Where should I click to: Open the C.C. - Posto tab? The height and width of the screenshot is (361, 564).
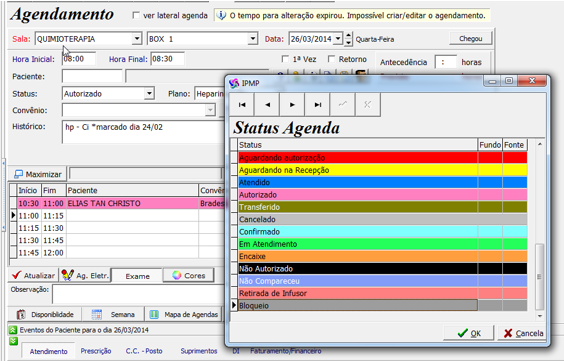(x=144, y=351)
